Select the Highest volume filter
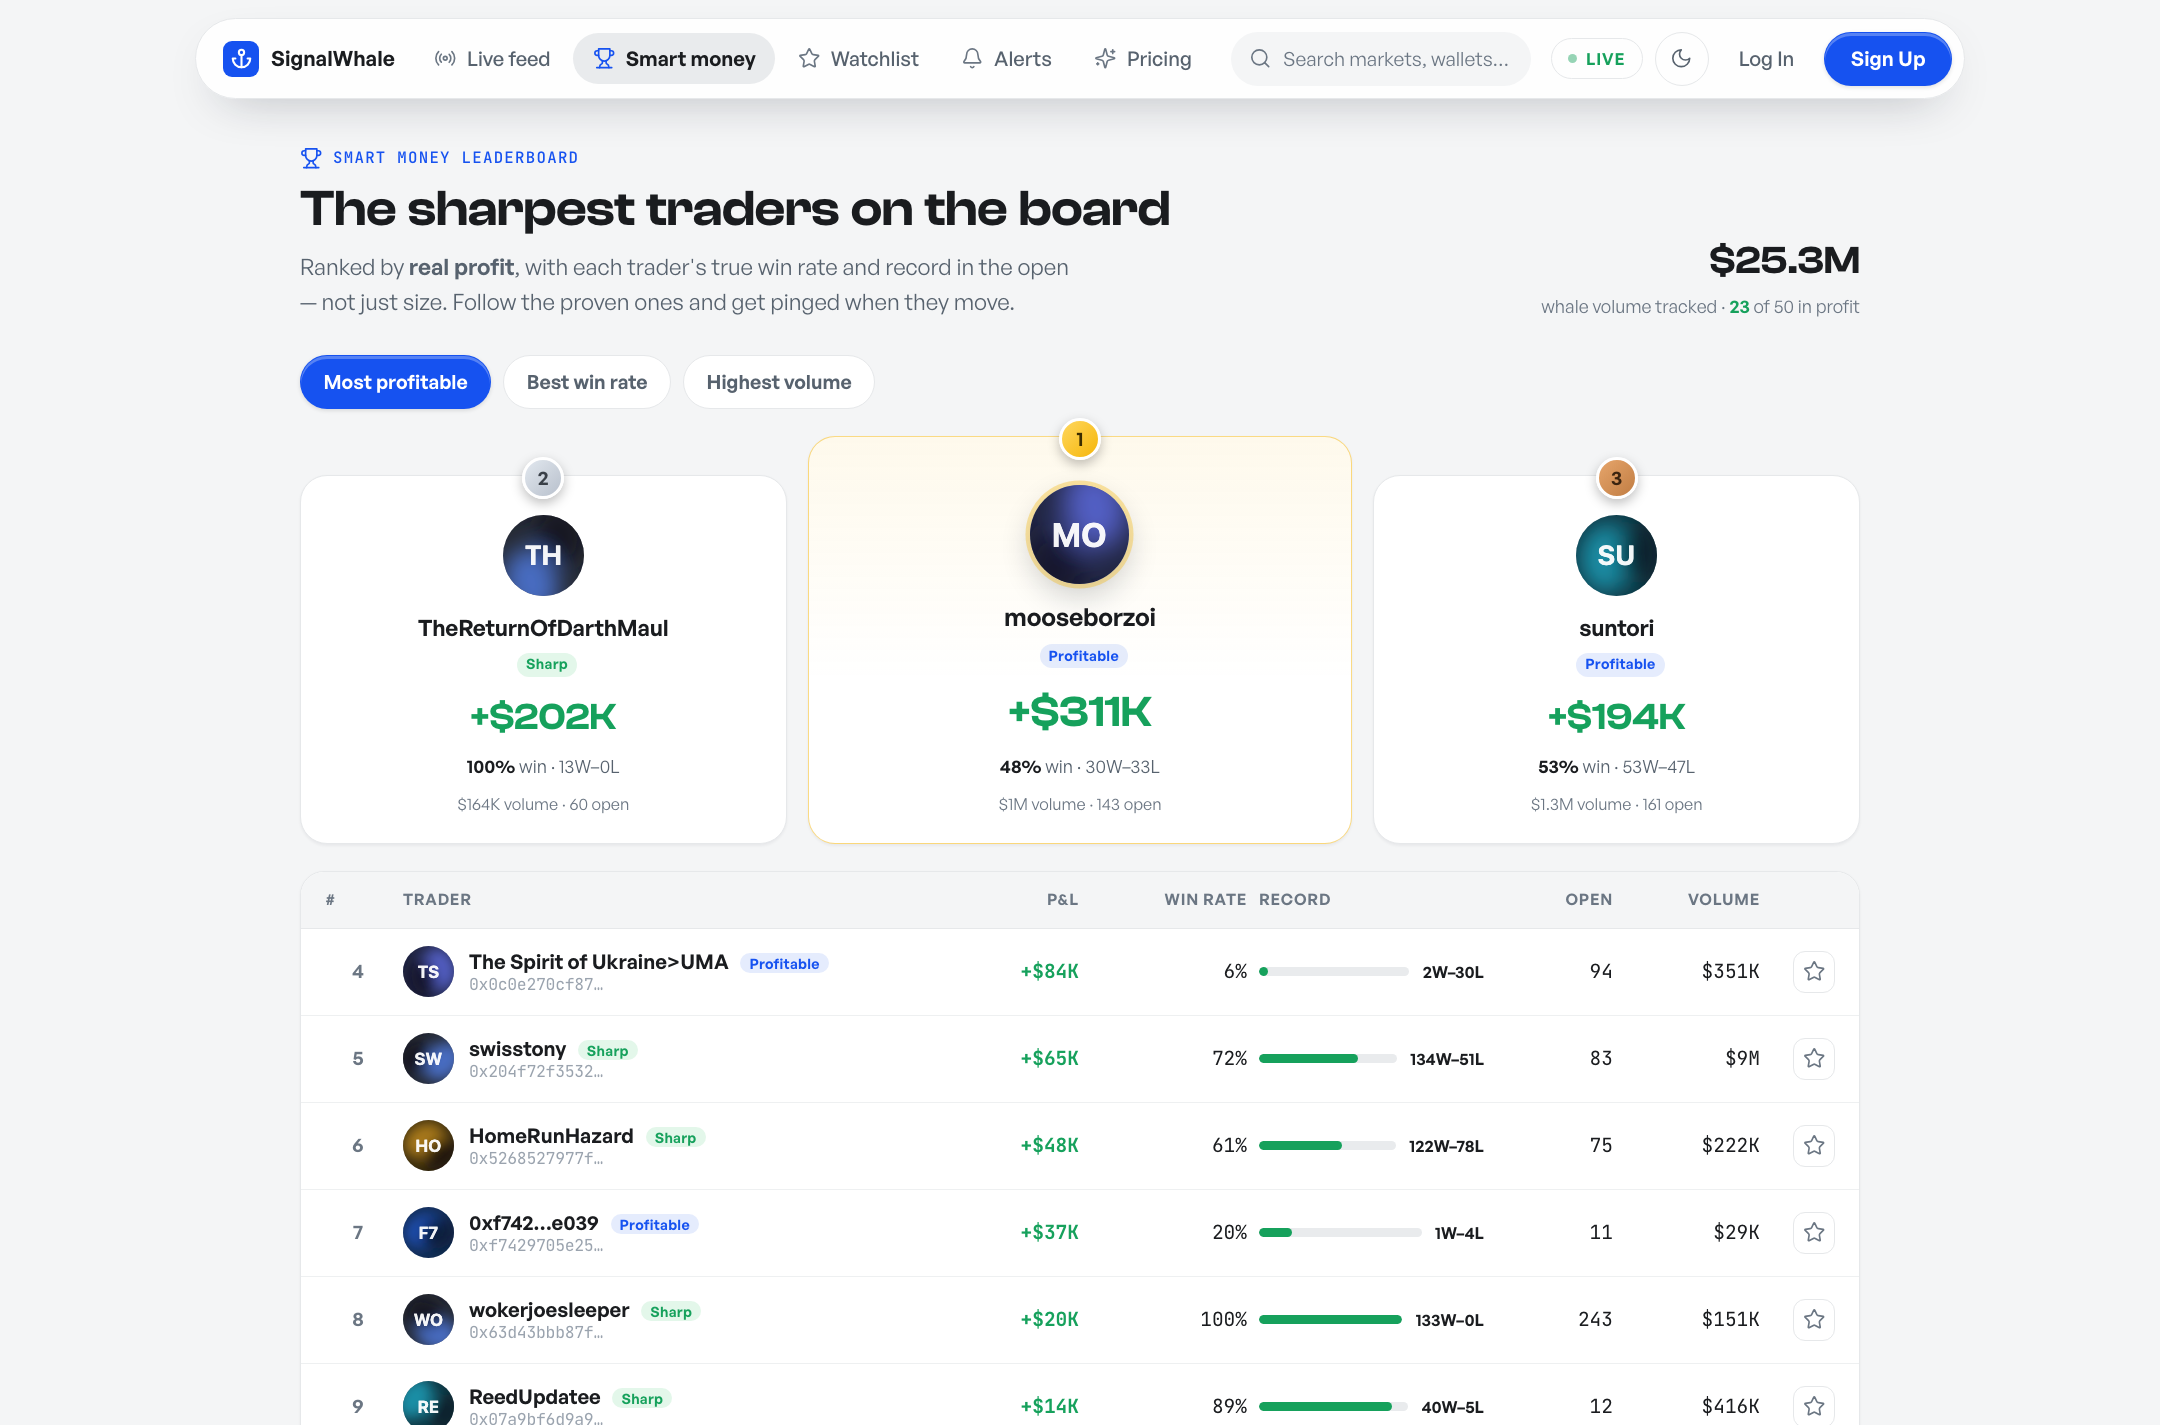 click(779, 382)
